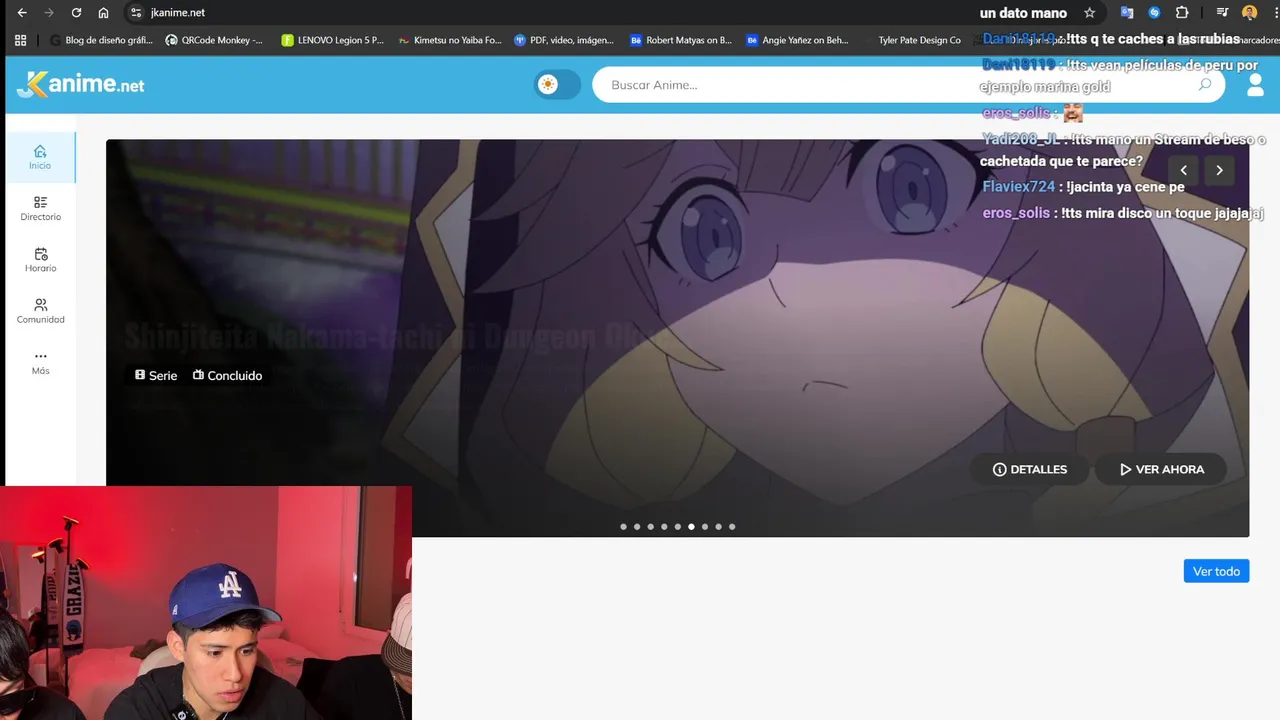
Task: Go back using the browser back arrow
Action: point(22,13)
